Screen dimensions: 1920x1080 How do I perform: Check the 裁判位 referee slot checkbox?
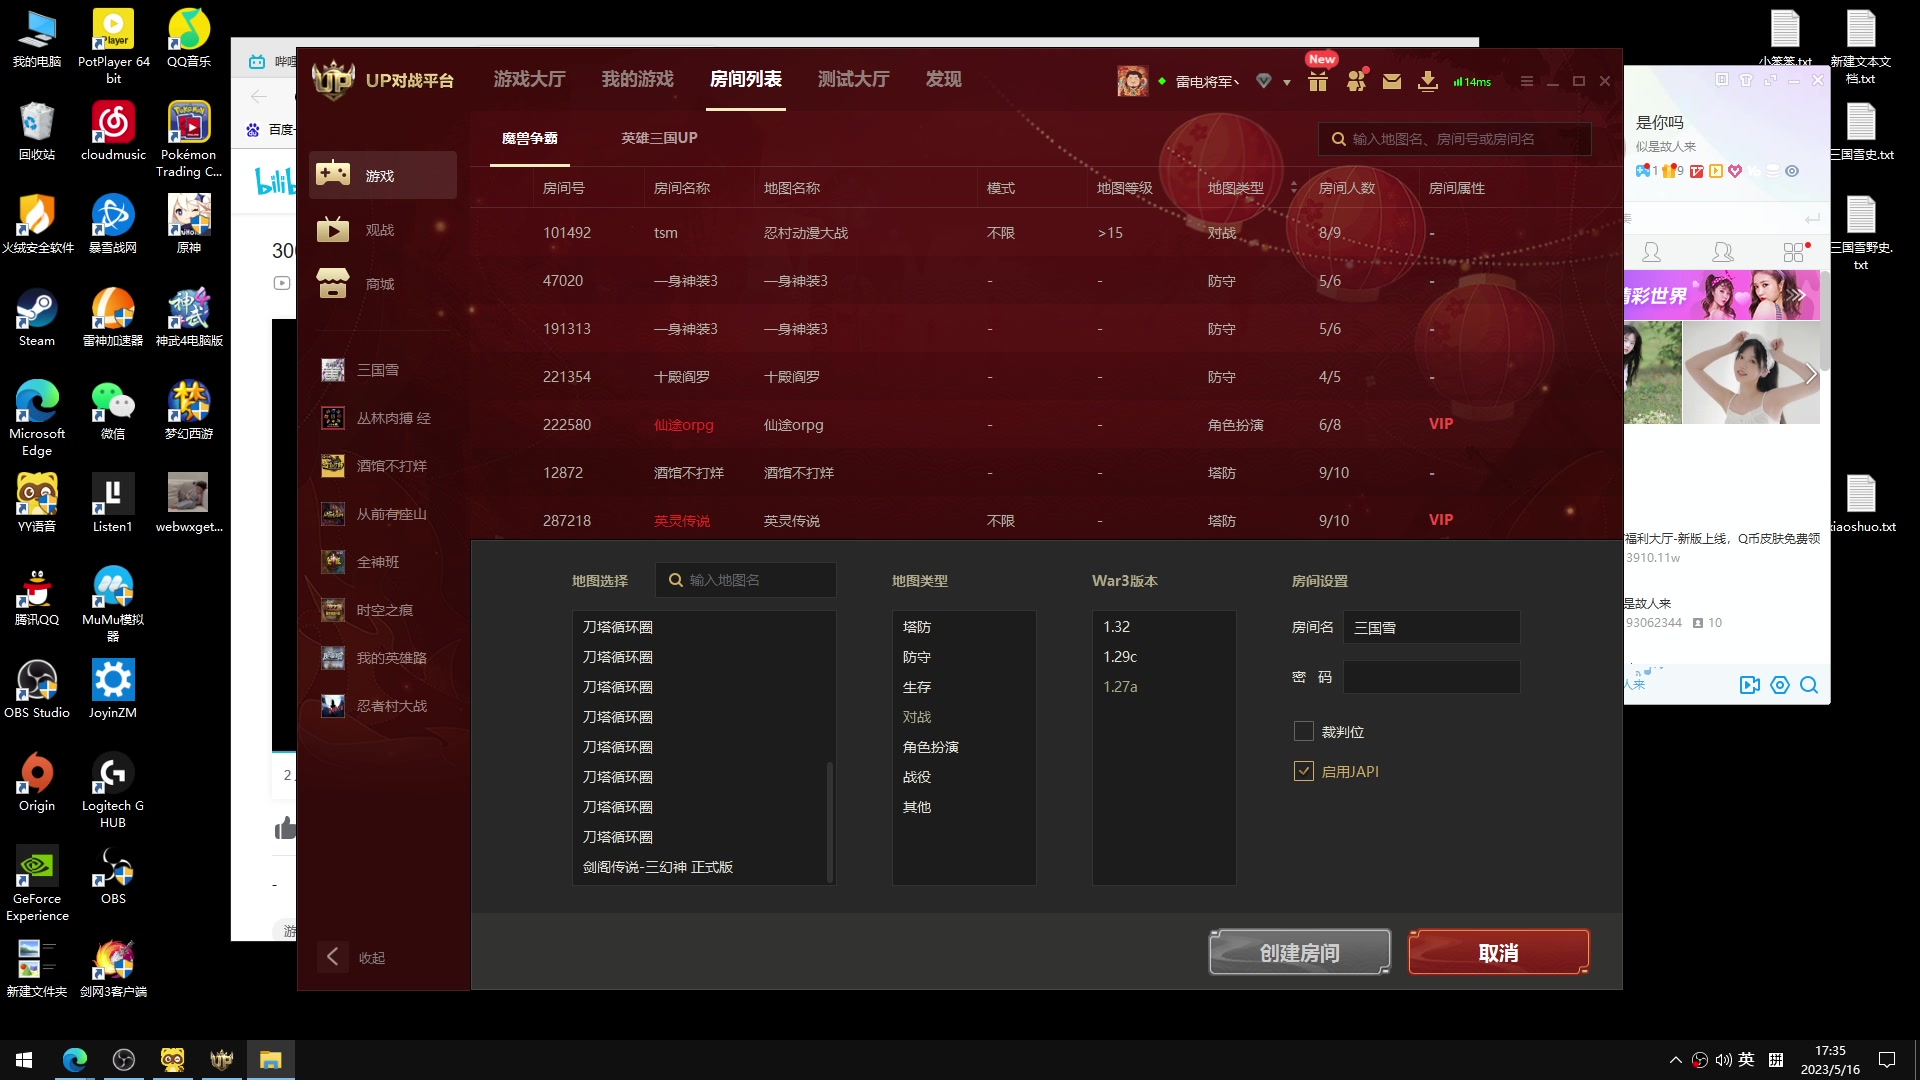[x=1303, y=732]
